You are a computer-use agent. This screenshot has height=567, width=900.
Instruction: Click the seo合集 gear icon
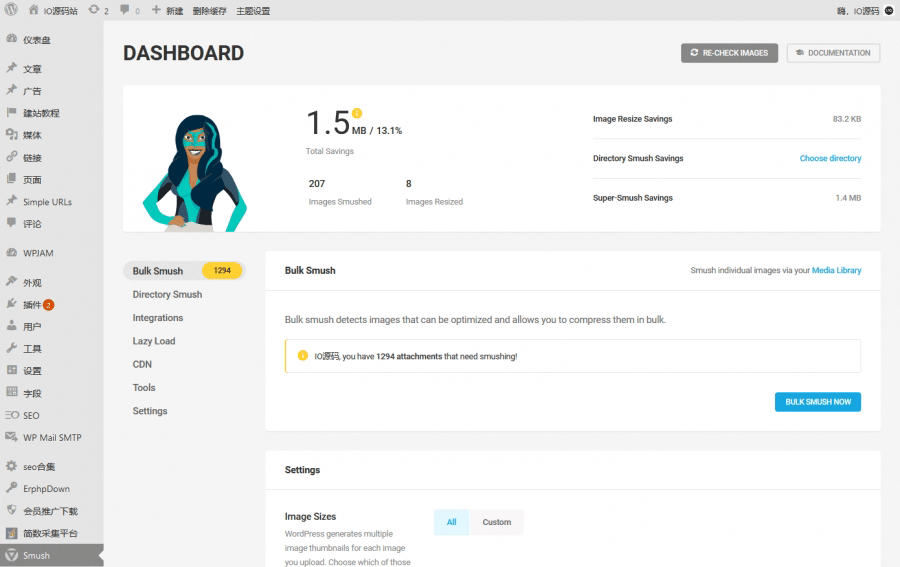(x=11, y=466)
